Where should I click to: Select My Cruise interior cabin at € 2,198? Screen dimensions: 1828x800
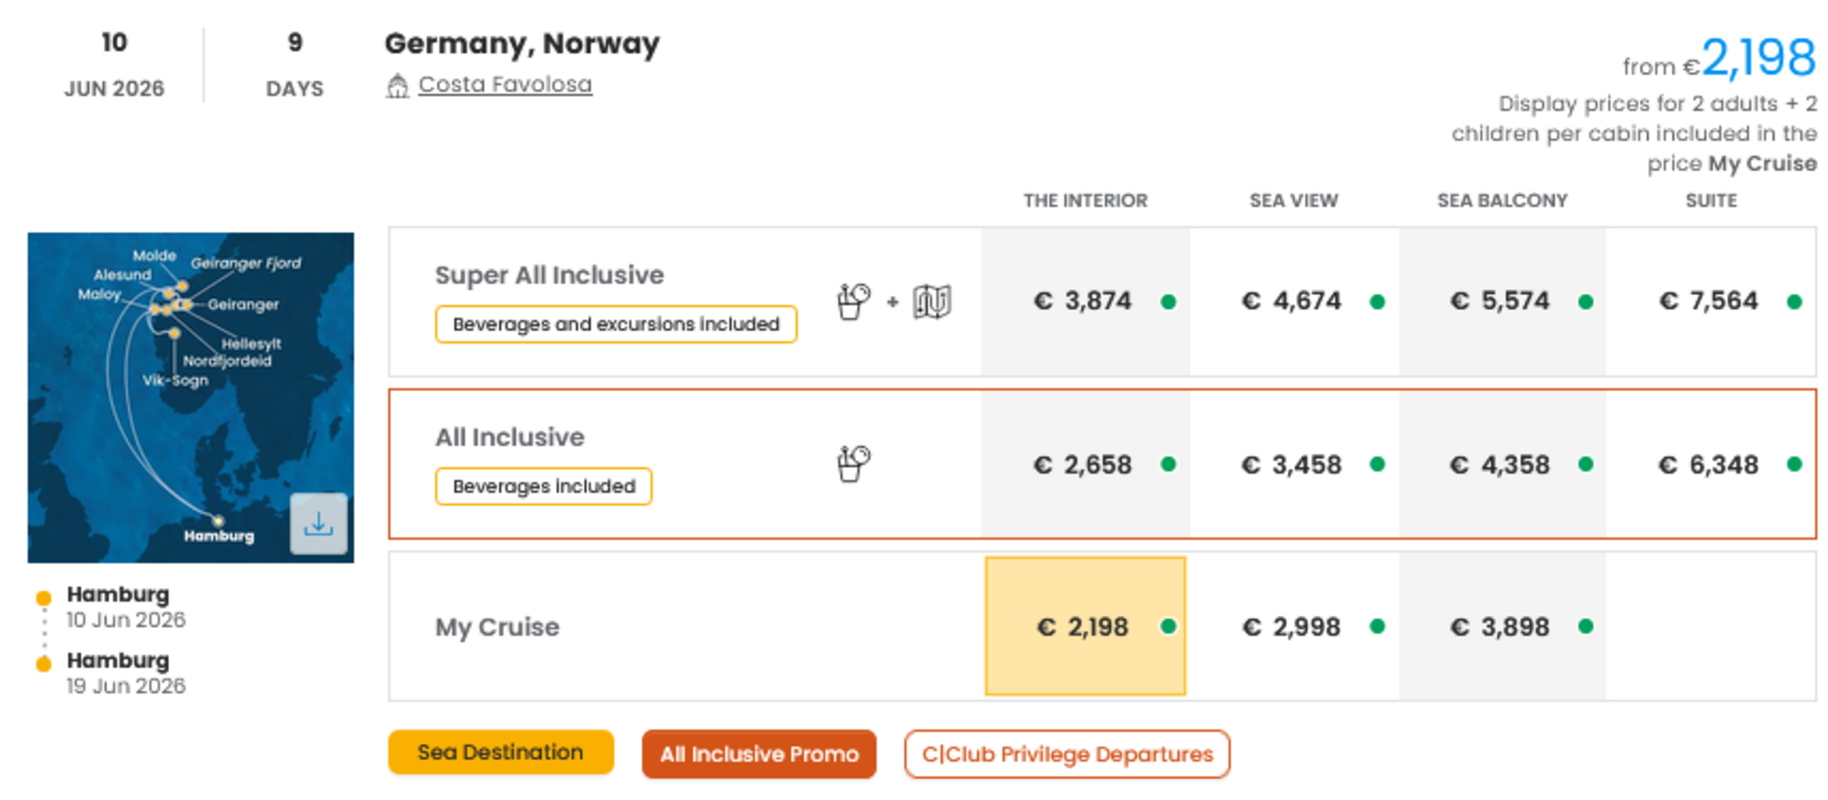click(1084, 627)
